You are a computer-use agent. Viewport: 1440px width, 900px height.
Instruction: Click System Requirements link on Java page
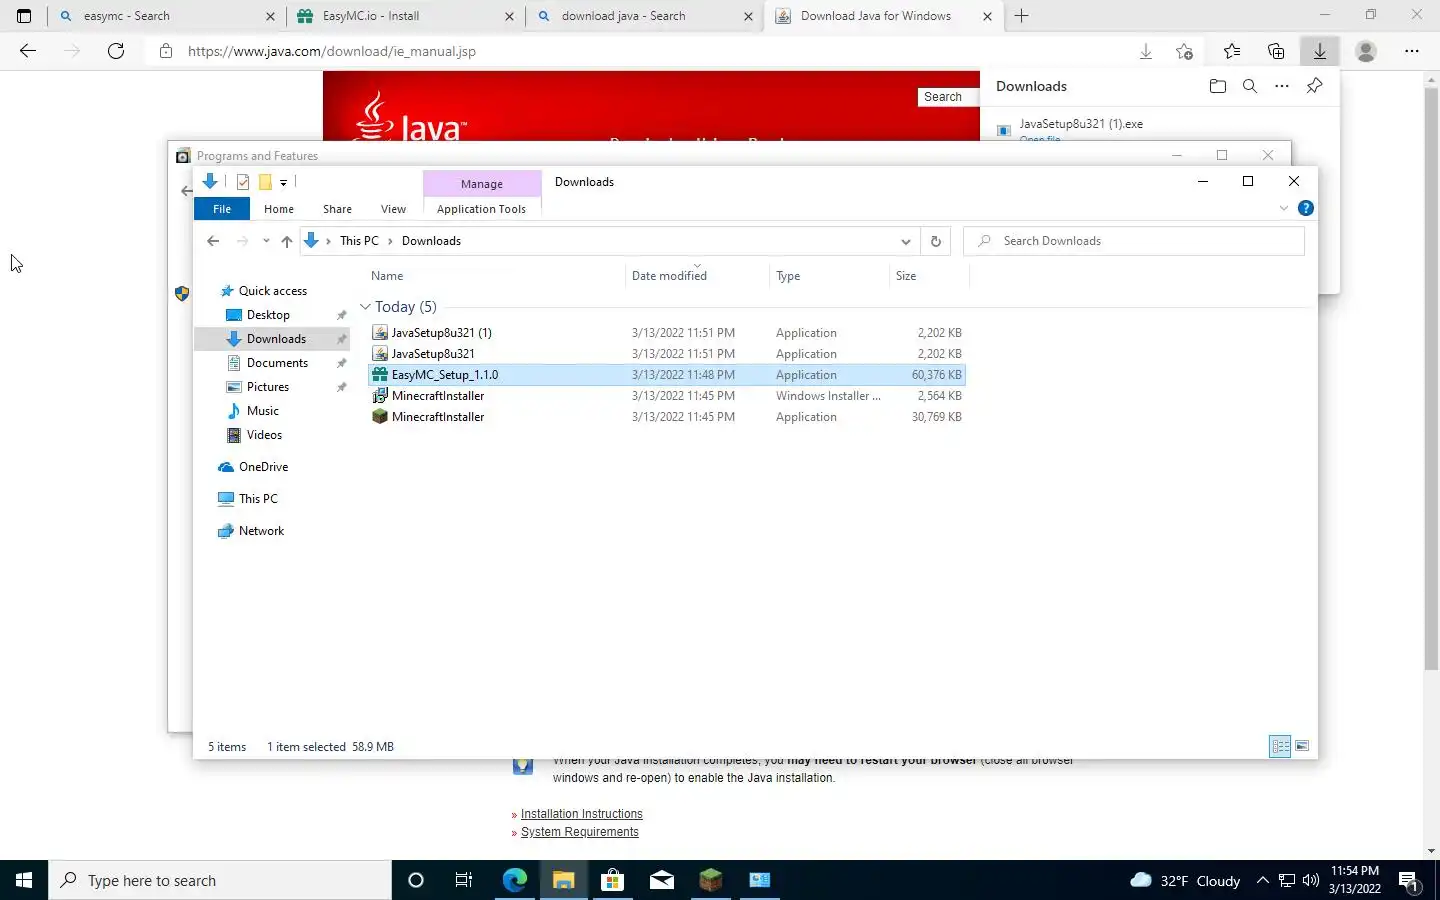[x=579, y=832]
